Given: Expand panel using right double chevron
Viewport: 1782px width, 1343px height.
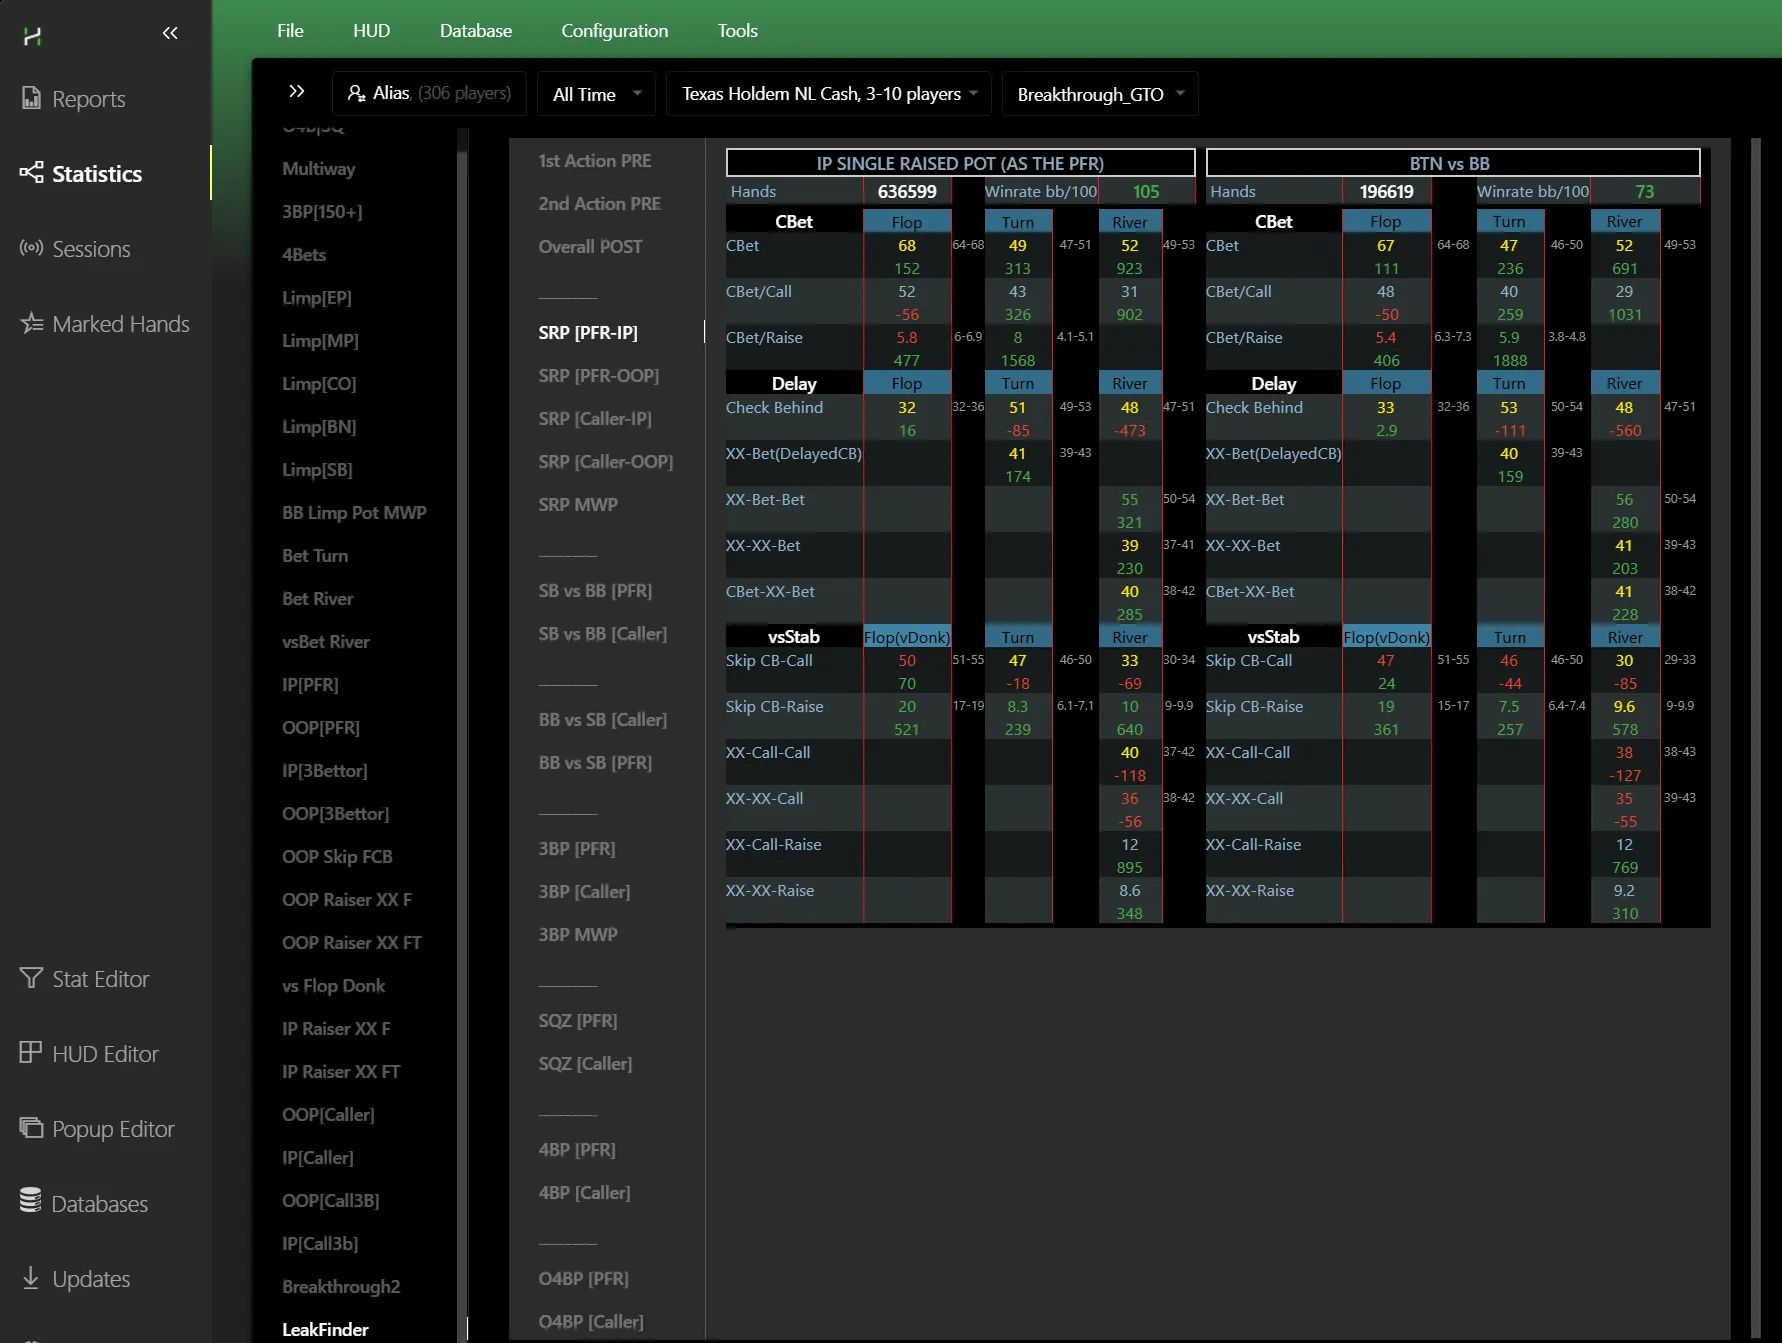Looking at the screenshot, I should (x=296, y=92).
